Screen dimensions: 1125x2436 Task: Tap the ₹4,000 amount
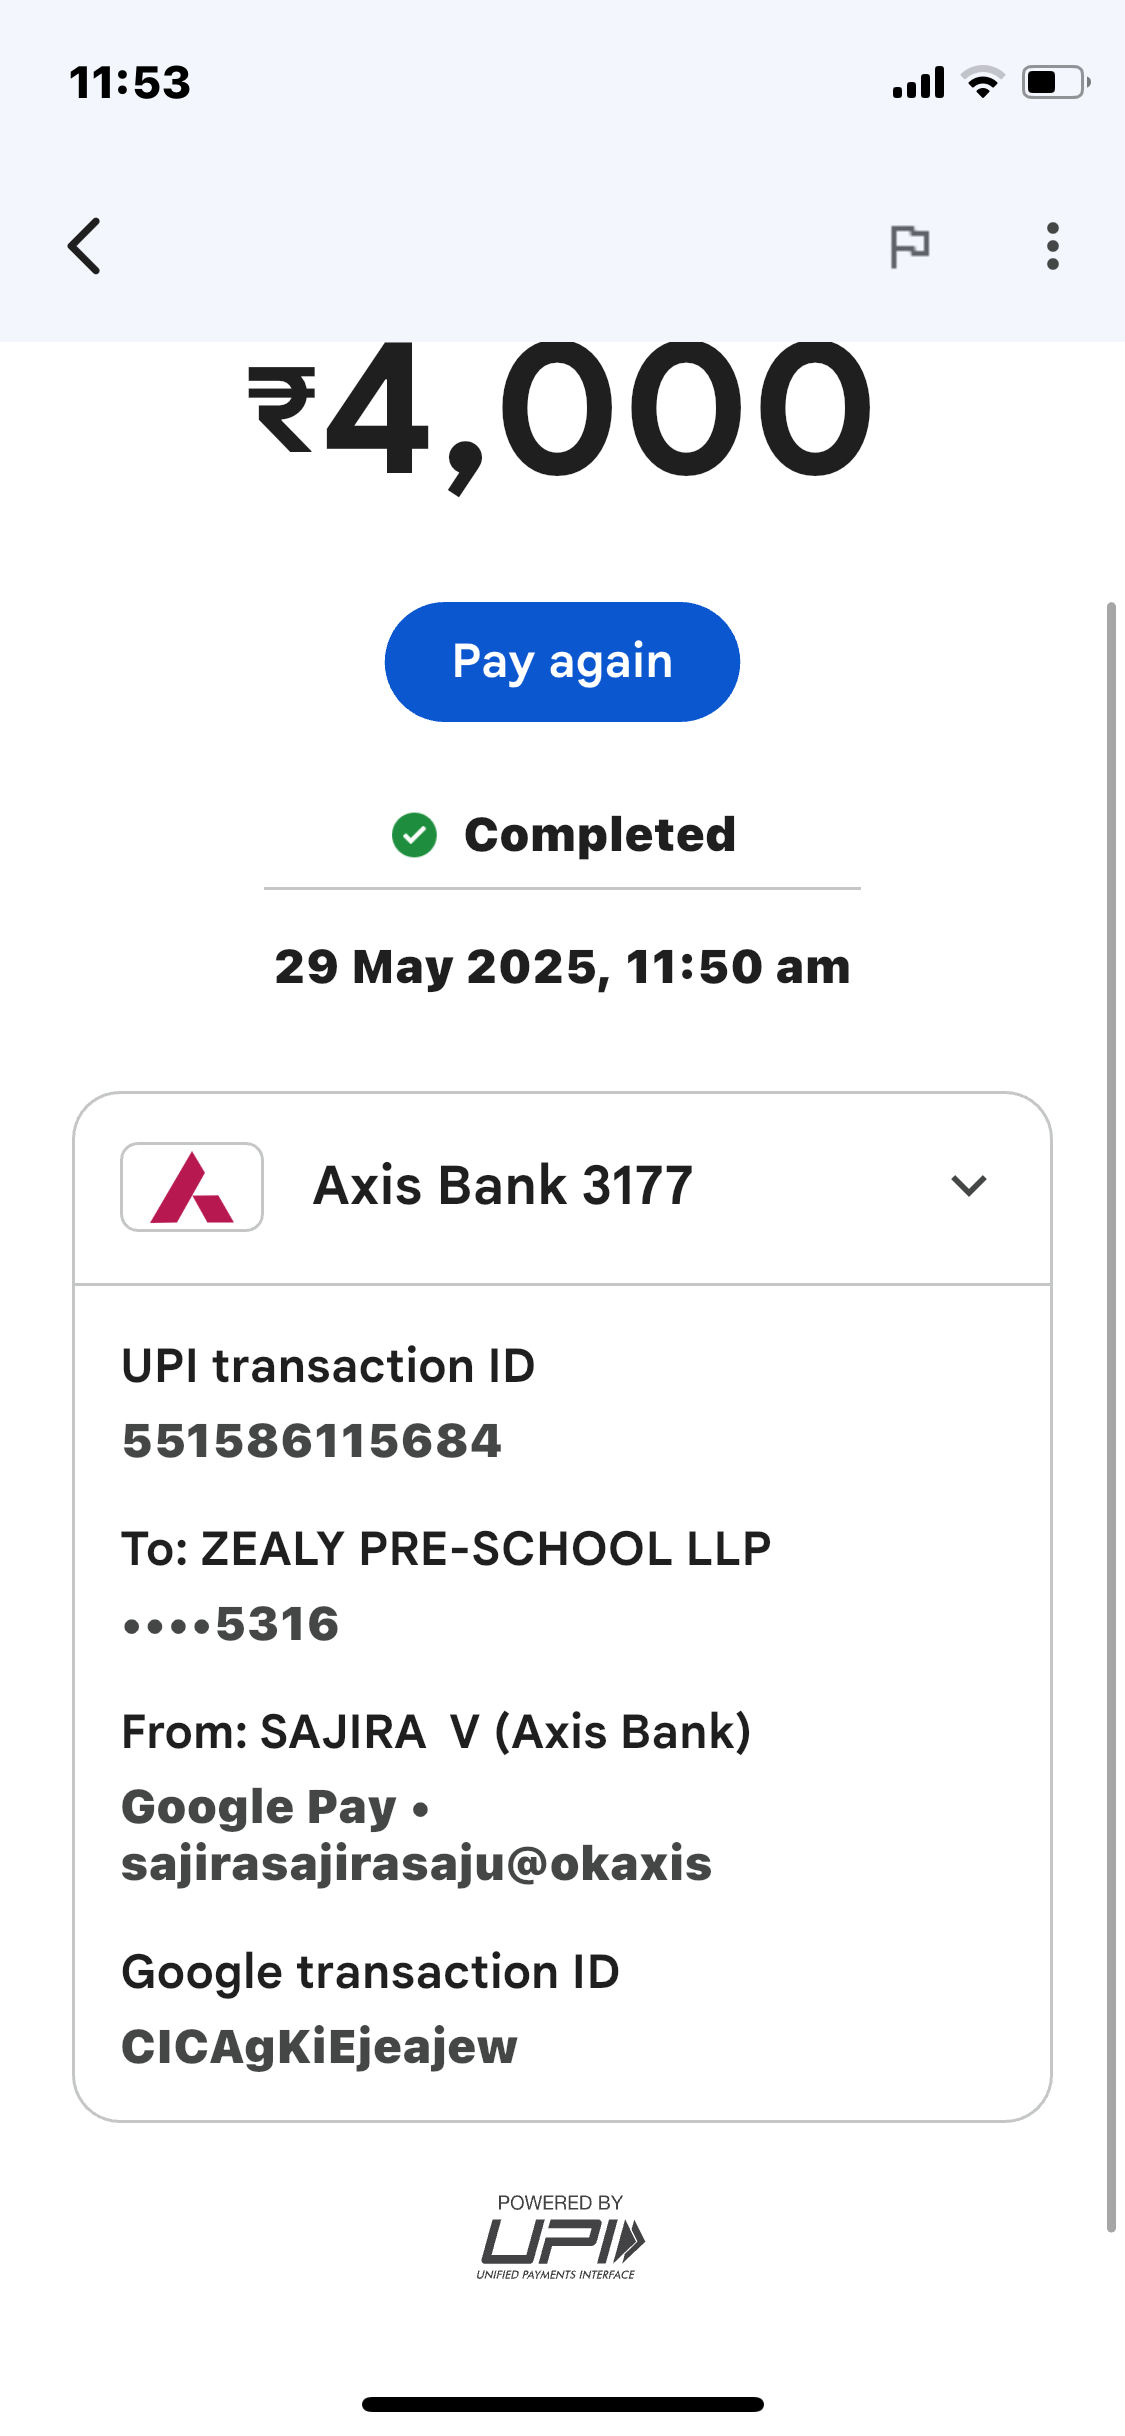coord(561,410)
